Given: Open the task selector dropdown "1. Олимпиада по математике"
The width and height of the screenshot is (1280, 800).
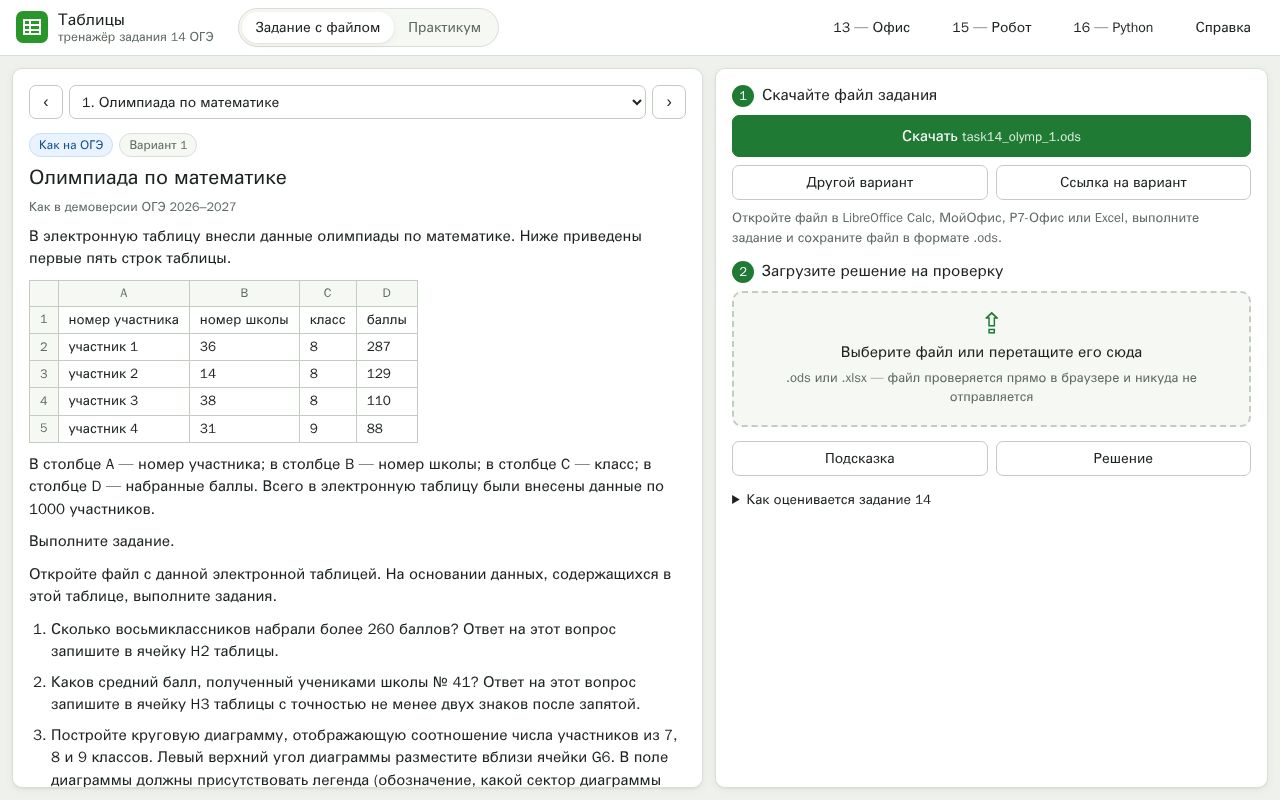Looking at the screenshot, I should click(x=357, y=102).
